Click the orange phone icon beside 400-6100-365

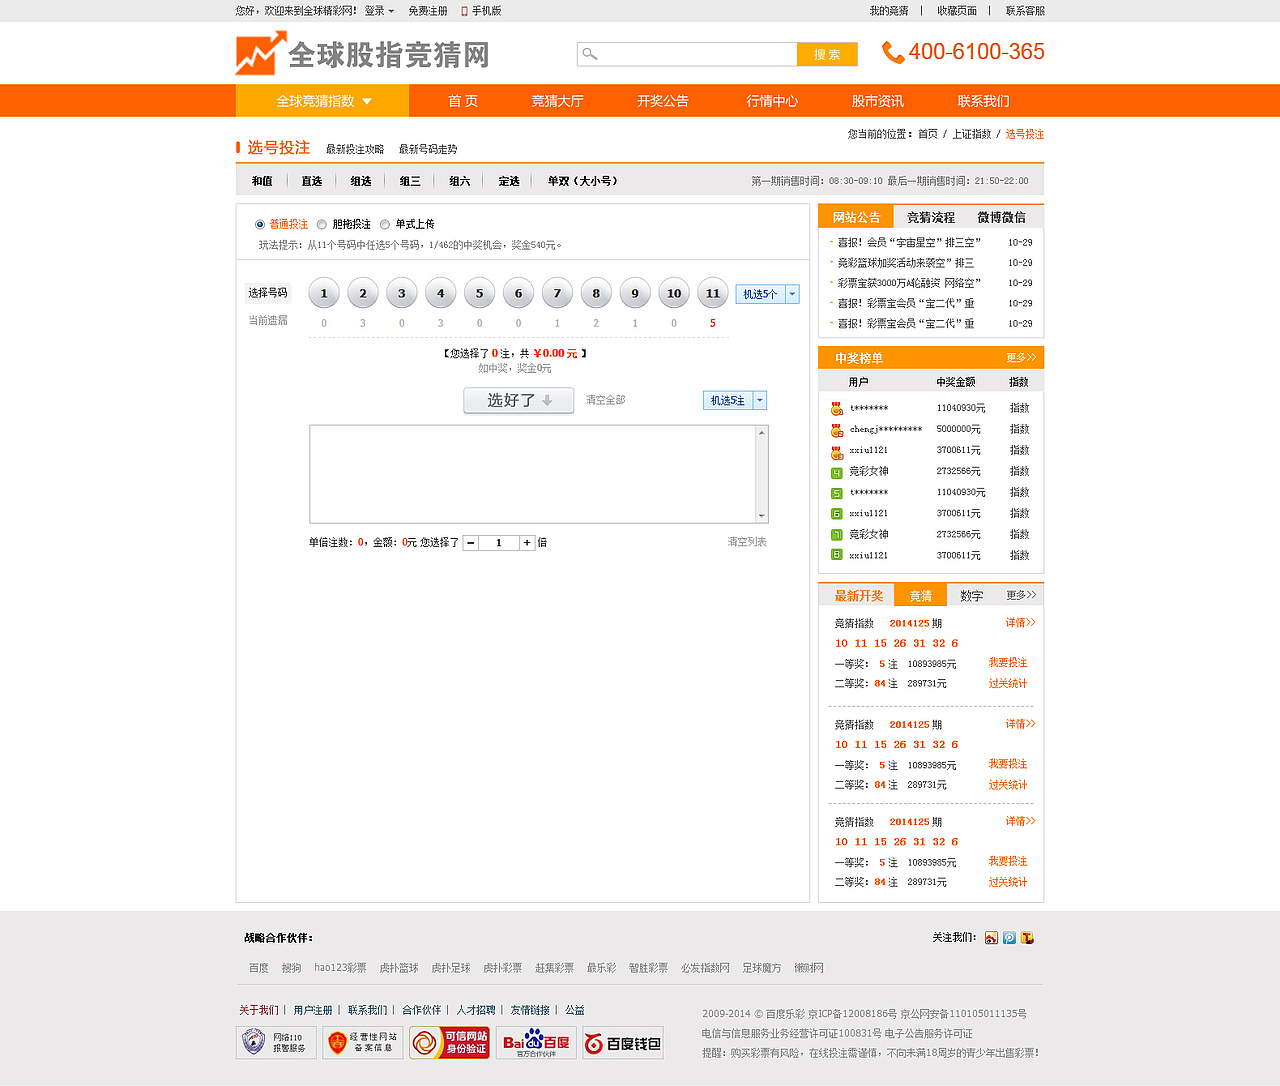pos(893,52)
